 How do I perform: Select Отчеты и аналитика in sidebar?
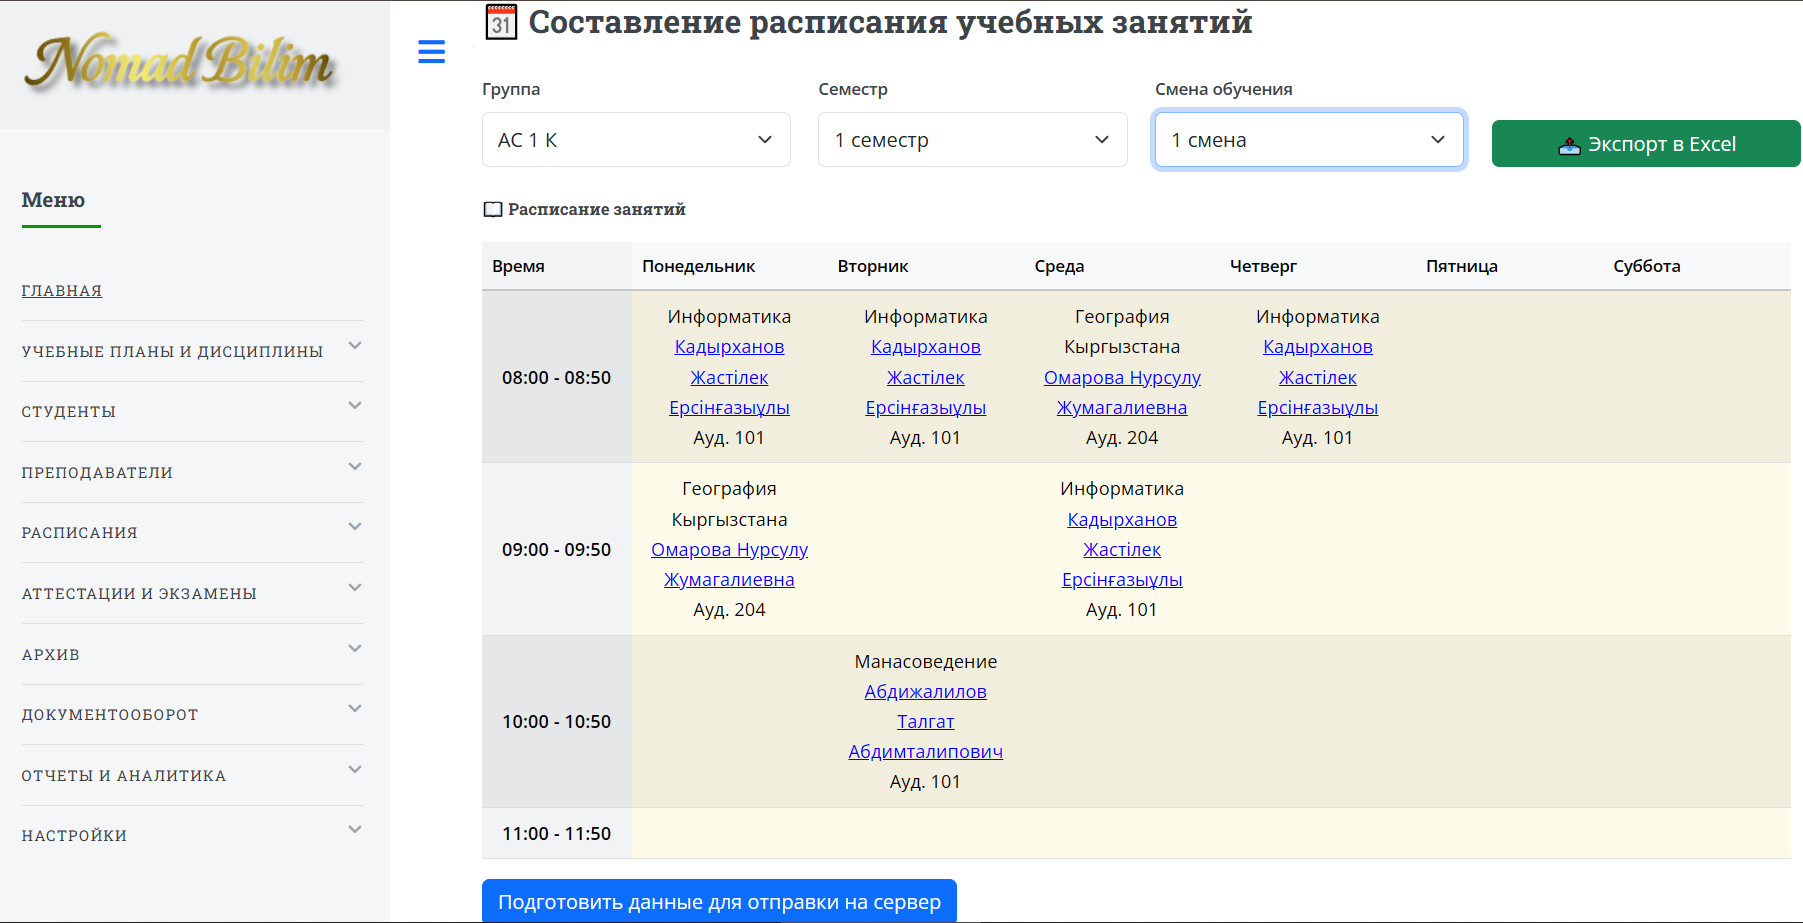[x=124, y=776]
